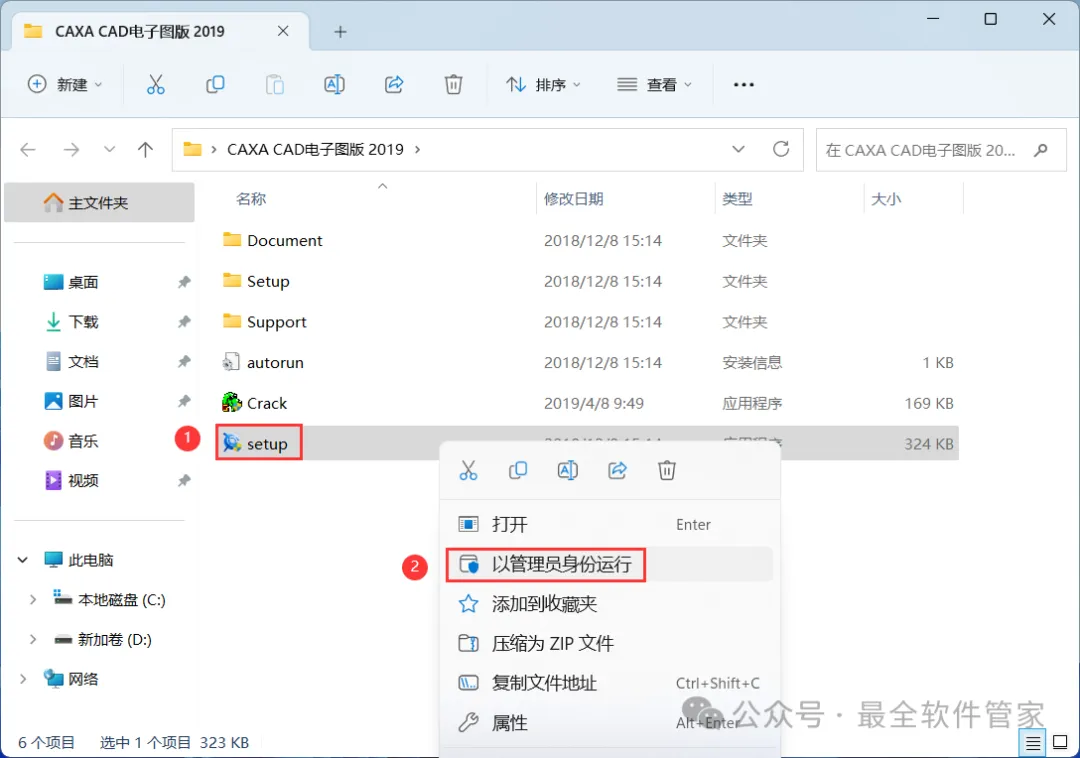Go back with the left arrow button
The width and height of the screenshot is (1080, 758).
pyautogui.click(x=28, y=149)
